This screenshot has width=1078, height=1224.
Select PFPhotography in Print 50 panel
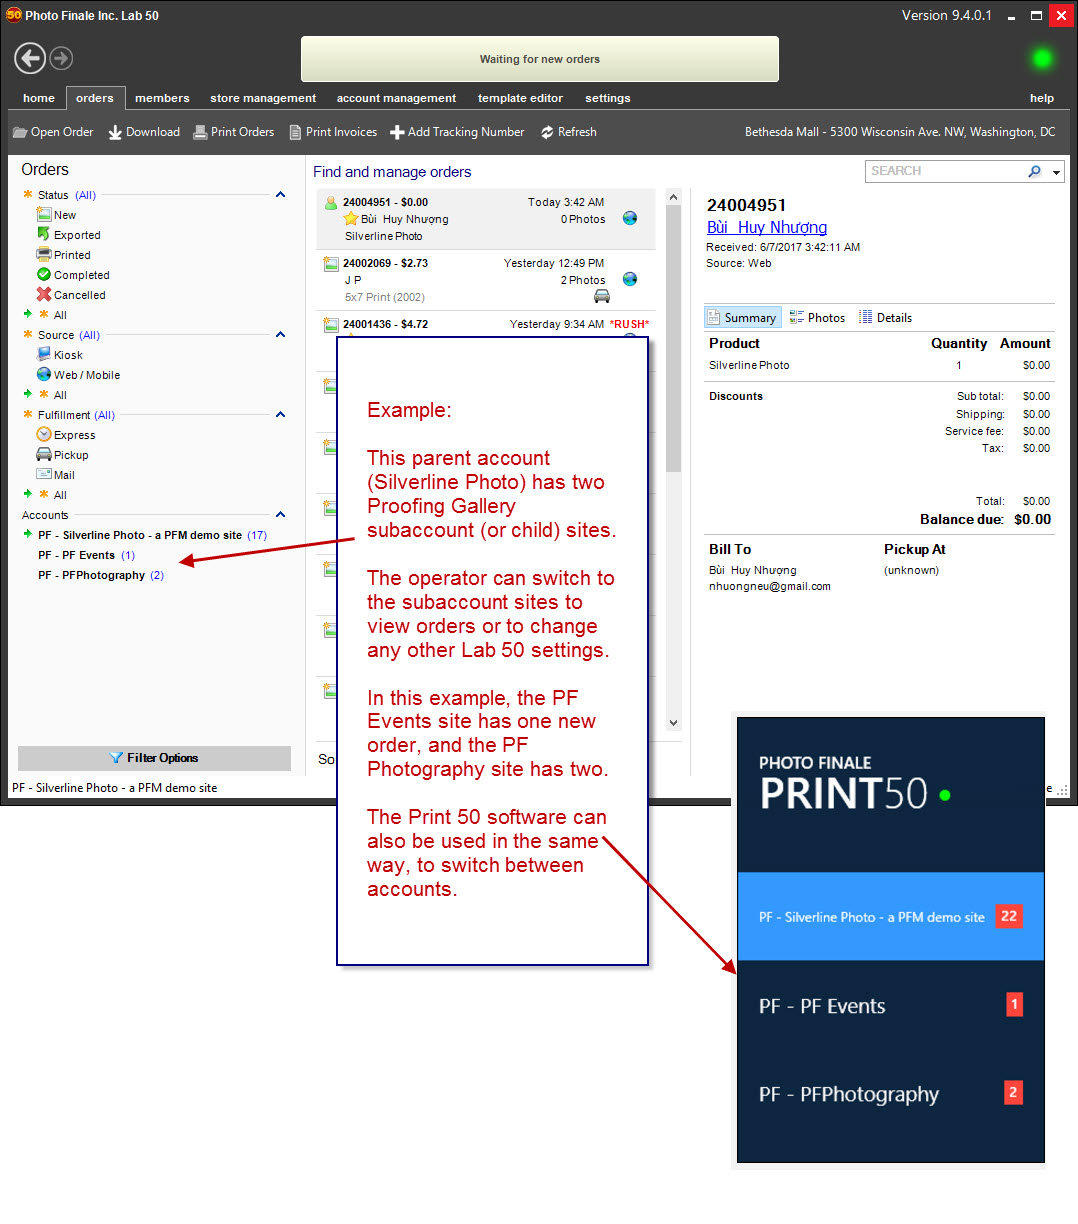(890, 1093)
